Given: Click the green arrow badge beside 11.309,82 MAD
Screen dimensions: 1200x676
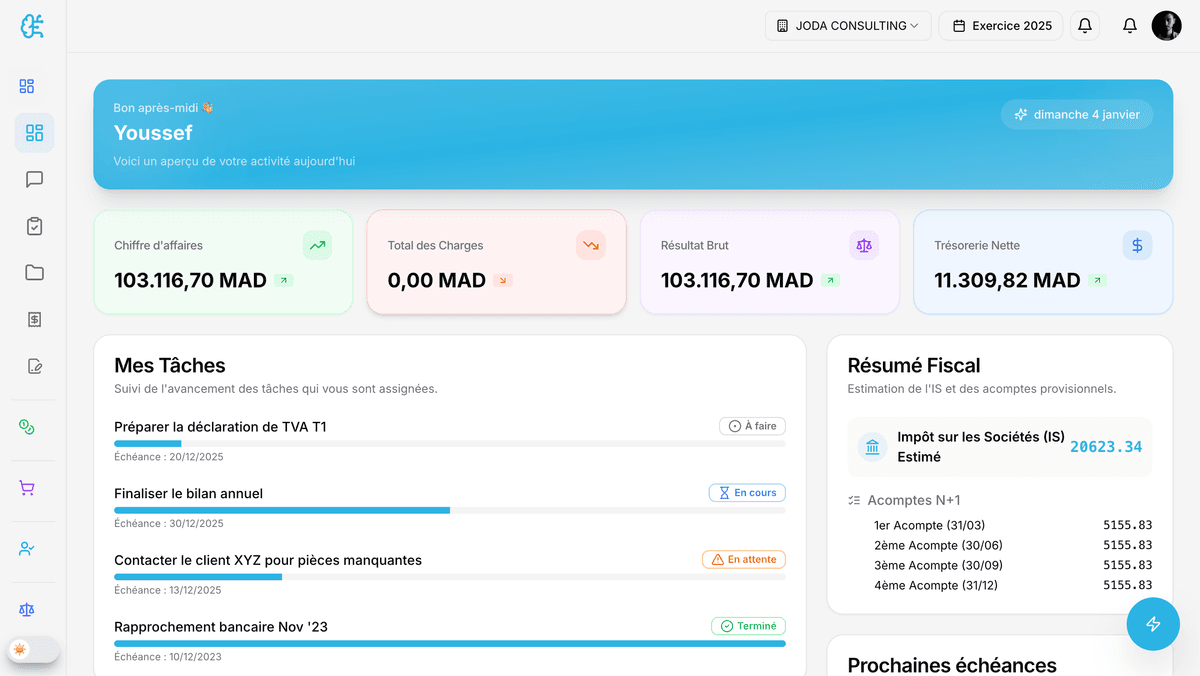Looking at the screenshot, I should 1098,281.
